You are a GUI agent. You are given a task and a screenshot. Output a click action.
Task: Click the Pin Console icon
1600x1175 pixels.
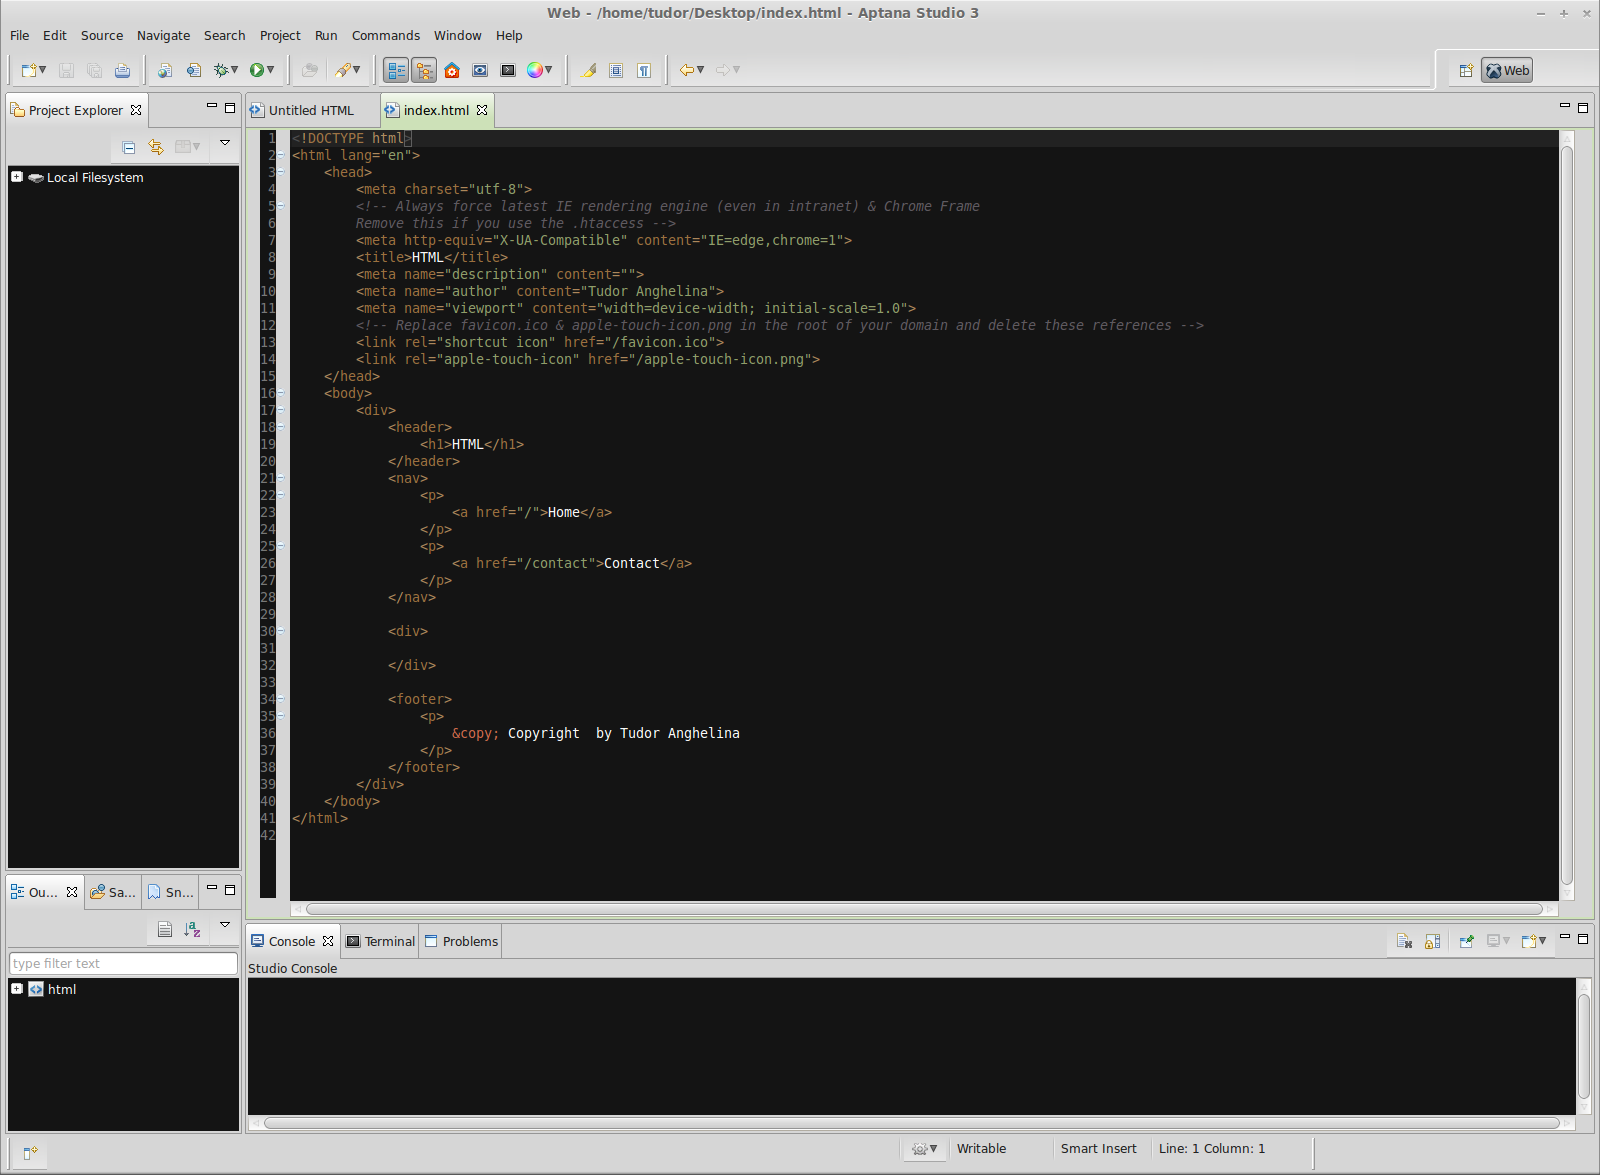[x=1466, y=941]
